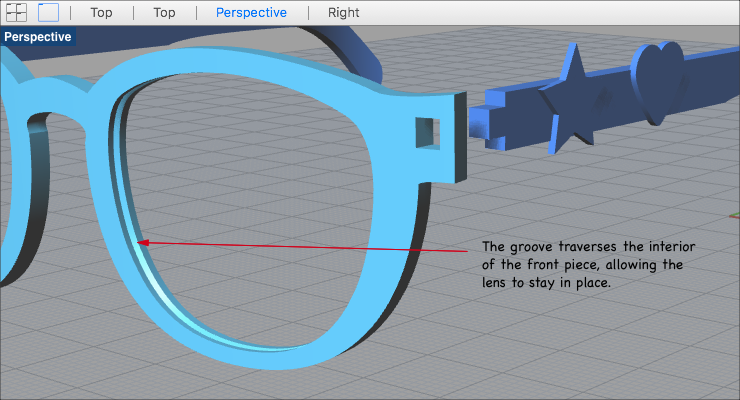Select the star shape on the temple arm
Screen dimensions: 740x400
[571, 99]
